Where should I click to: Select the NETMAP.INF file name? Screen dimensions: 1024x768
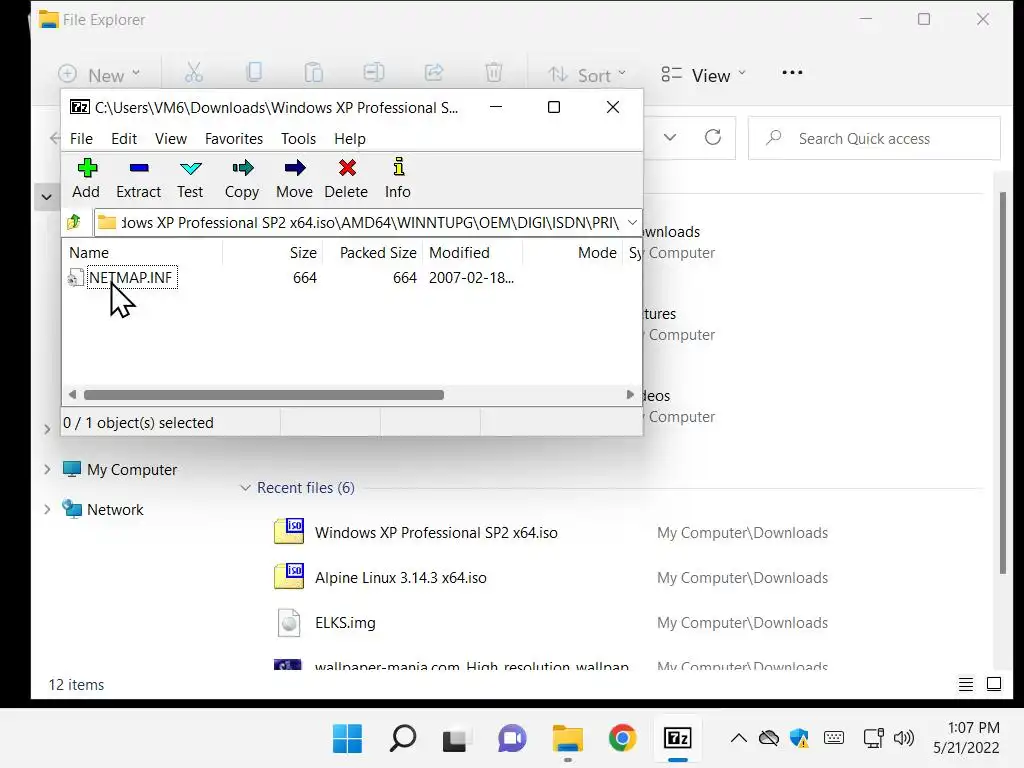131,278
